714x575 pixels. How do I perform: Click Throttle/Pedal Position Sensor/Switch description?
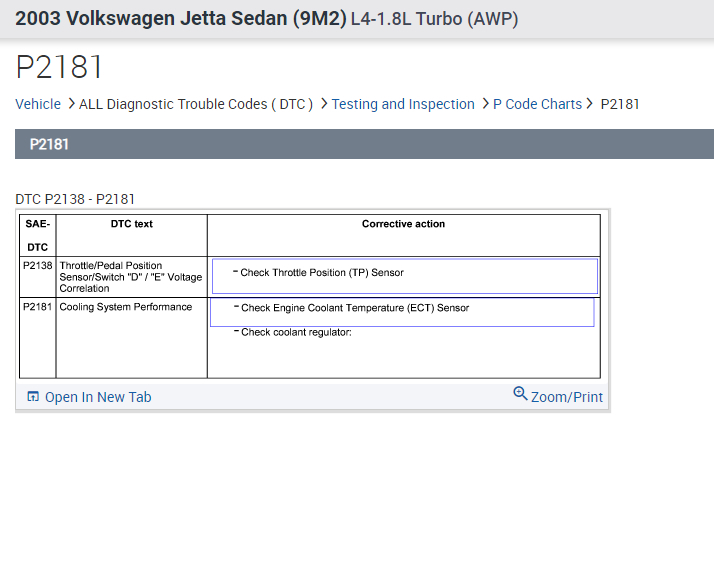point(131,277)
